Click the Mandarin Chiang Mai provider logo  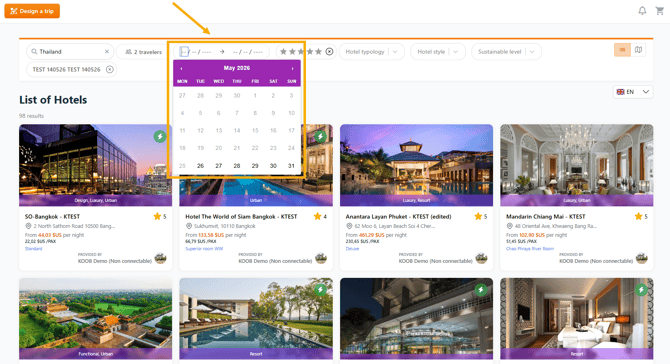[x=642, y=258]
